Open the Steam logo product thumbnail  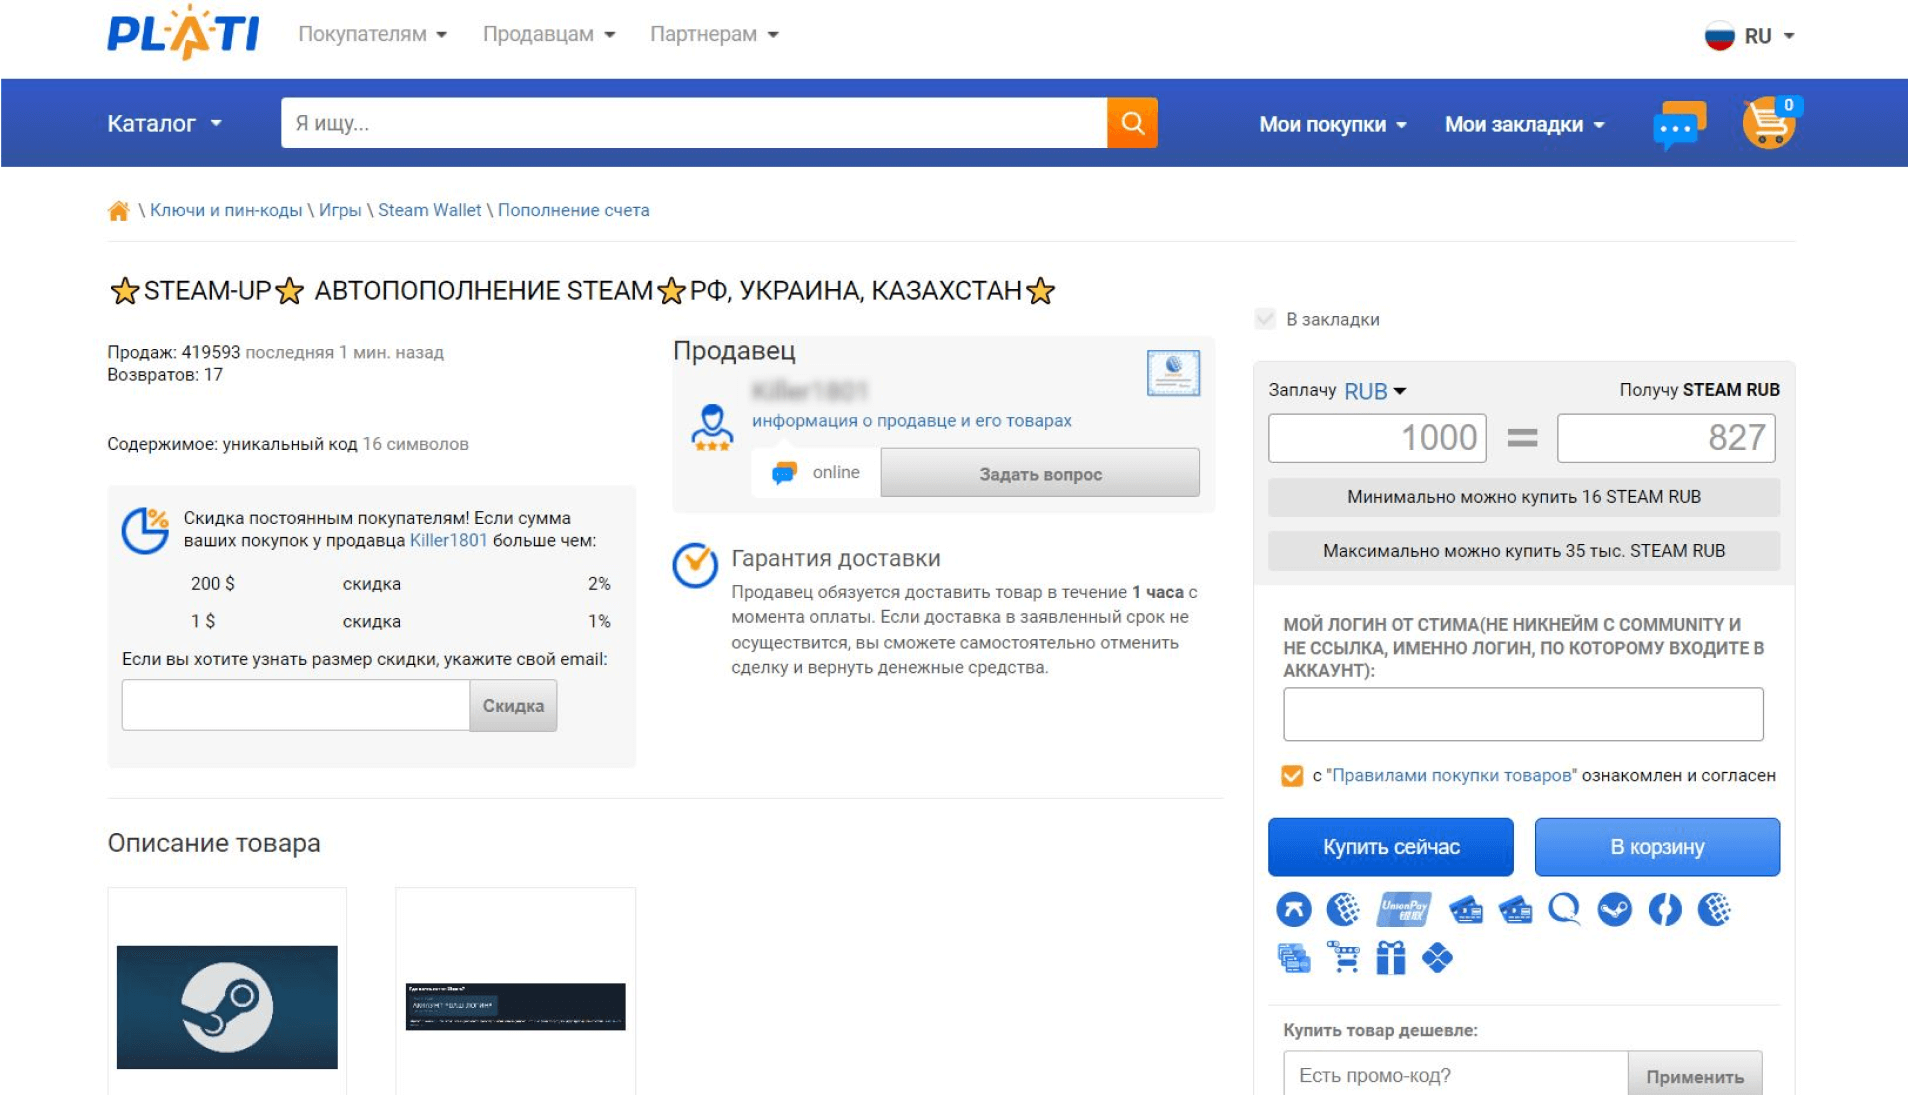tap(227, 1006)
